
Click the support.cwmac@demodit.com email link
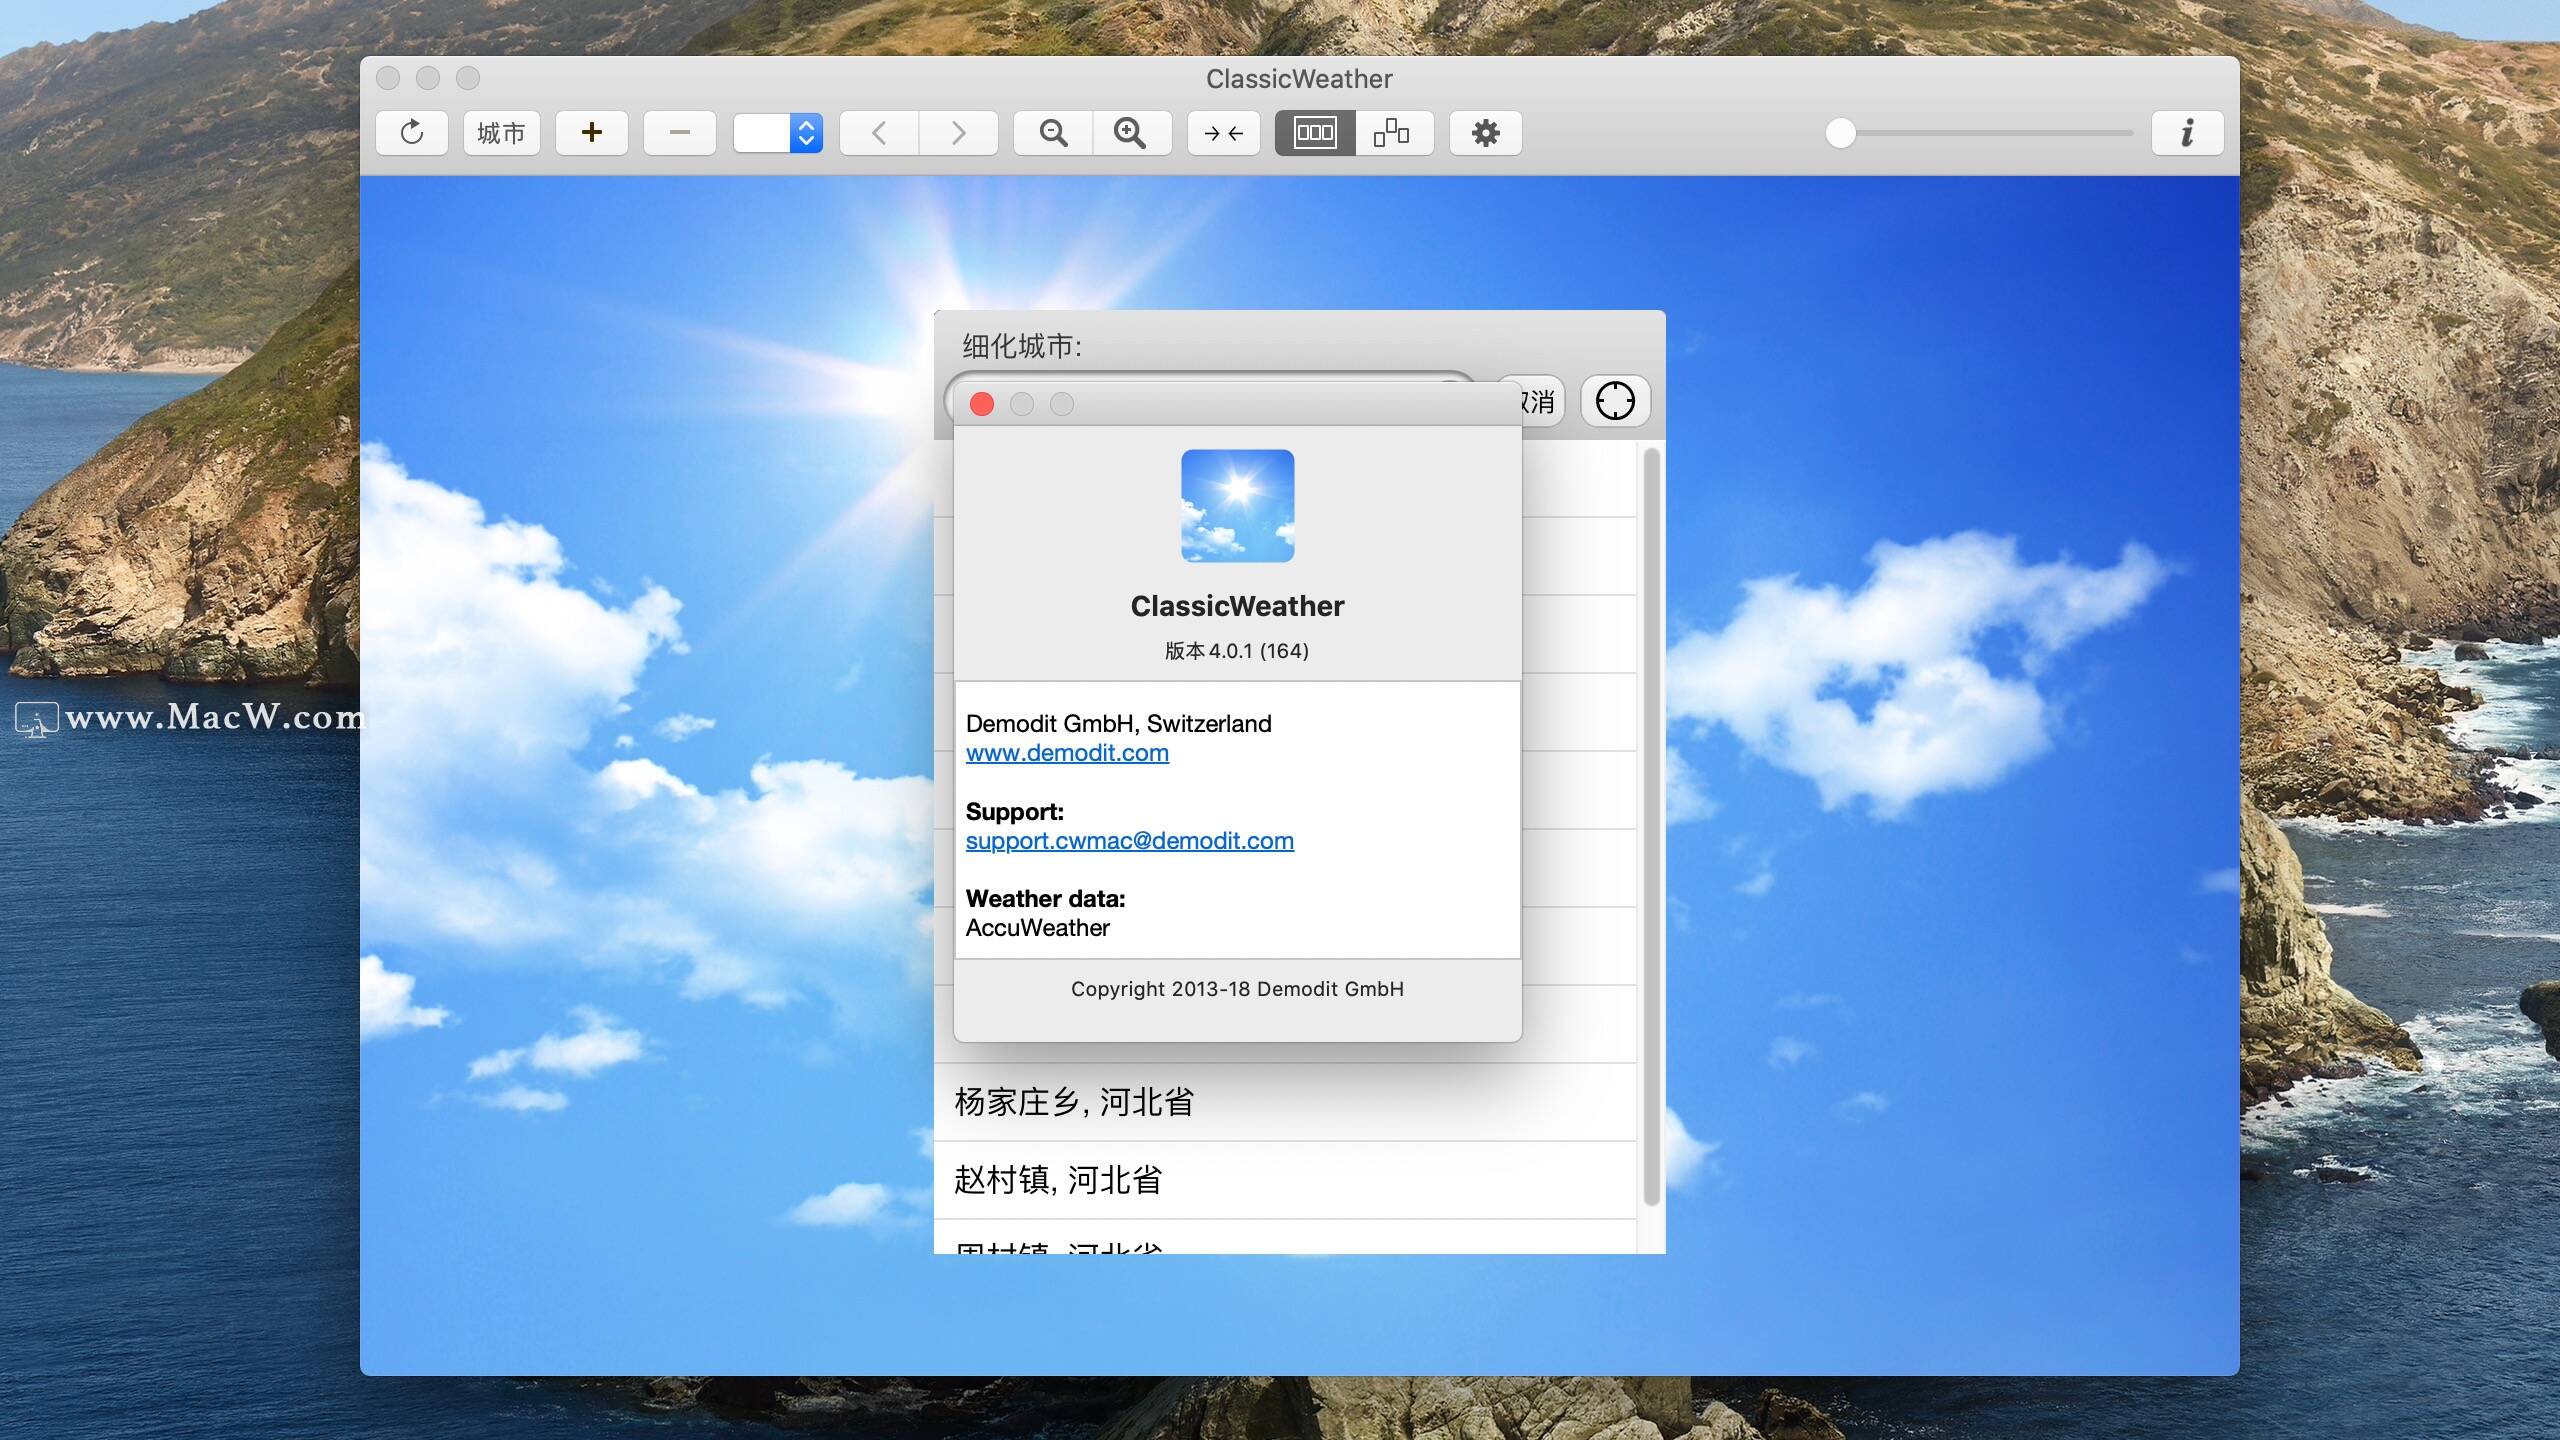click(1130, 841)
